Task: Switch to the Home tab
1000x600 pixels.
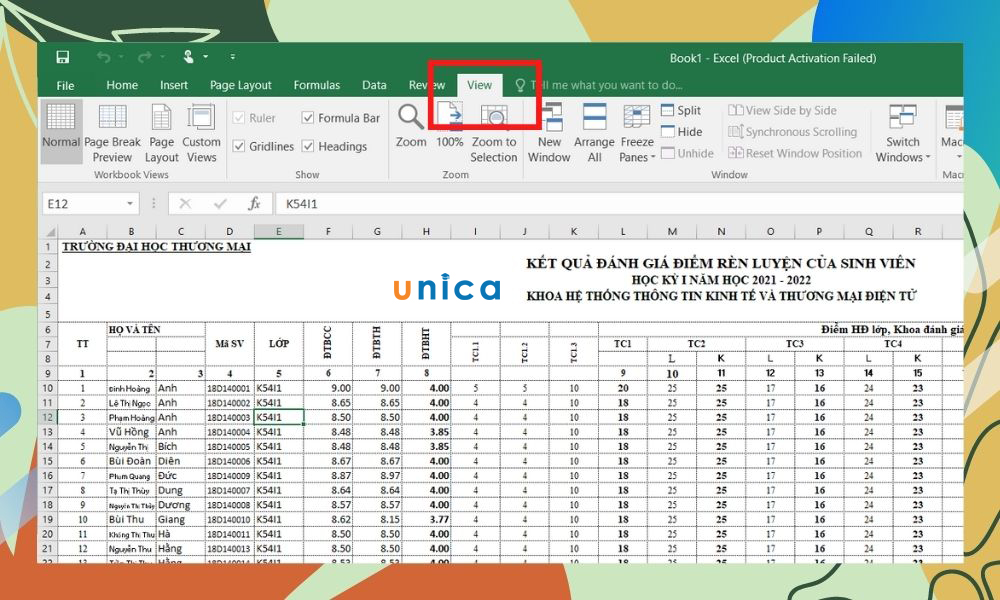Action: tap(122, 85)
